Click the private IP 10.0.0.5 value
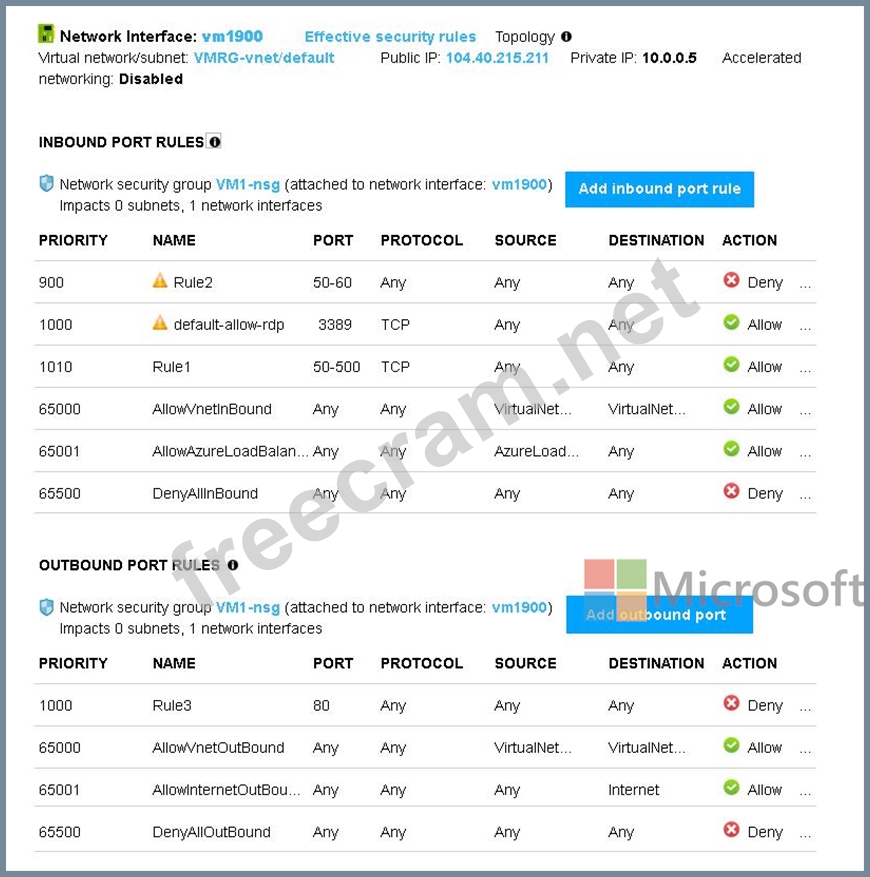Screen dimensions: 870x877 669,58
